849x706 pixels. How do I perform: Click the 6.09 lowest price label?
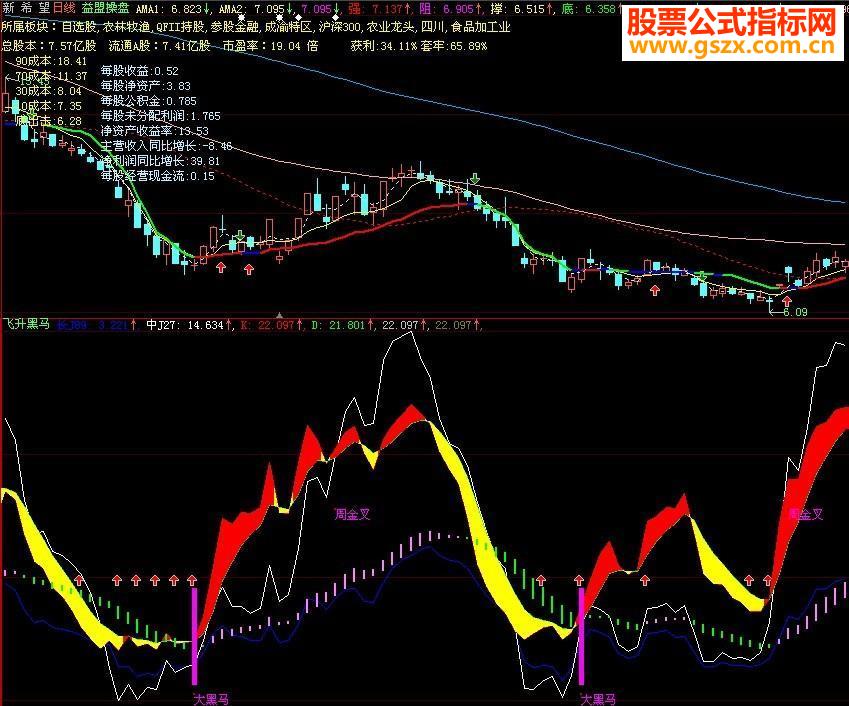point(795,312)
